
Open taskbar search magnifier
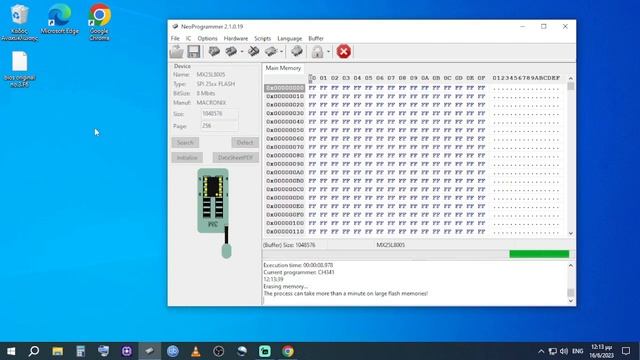(x=34, y=351)
